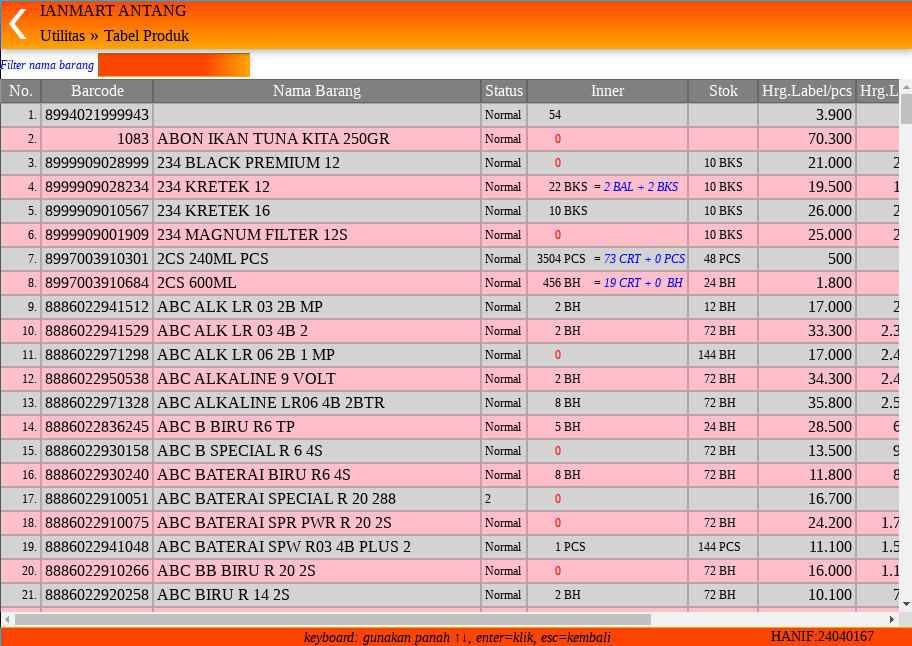Click the horizontal scrollbar right arrow
Viewport: 912px width, 646px height.
891,619
